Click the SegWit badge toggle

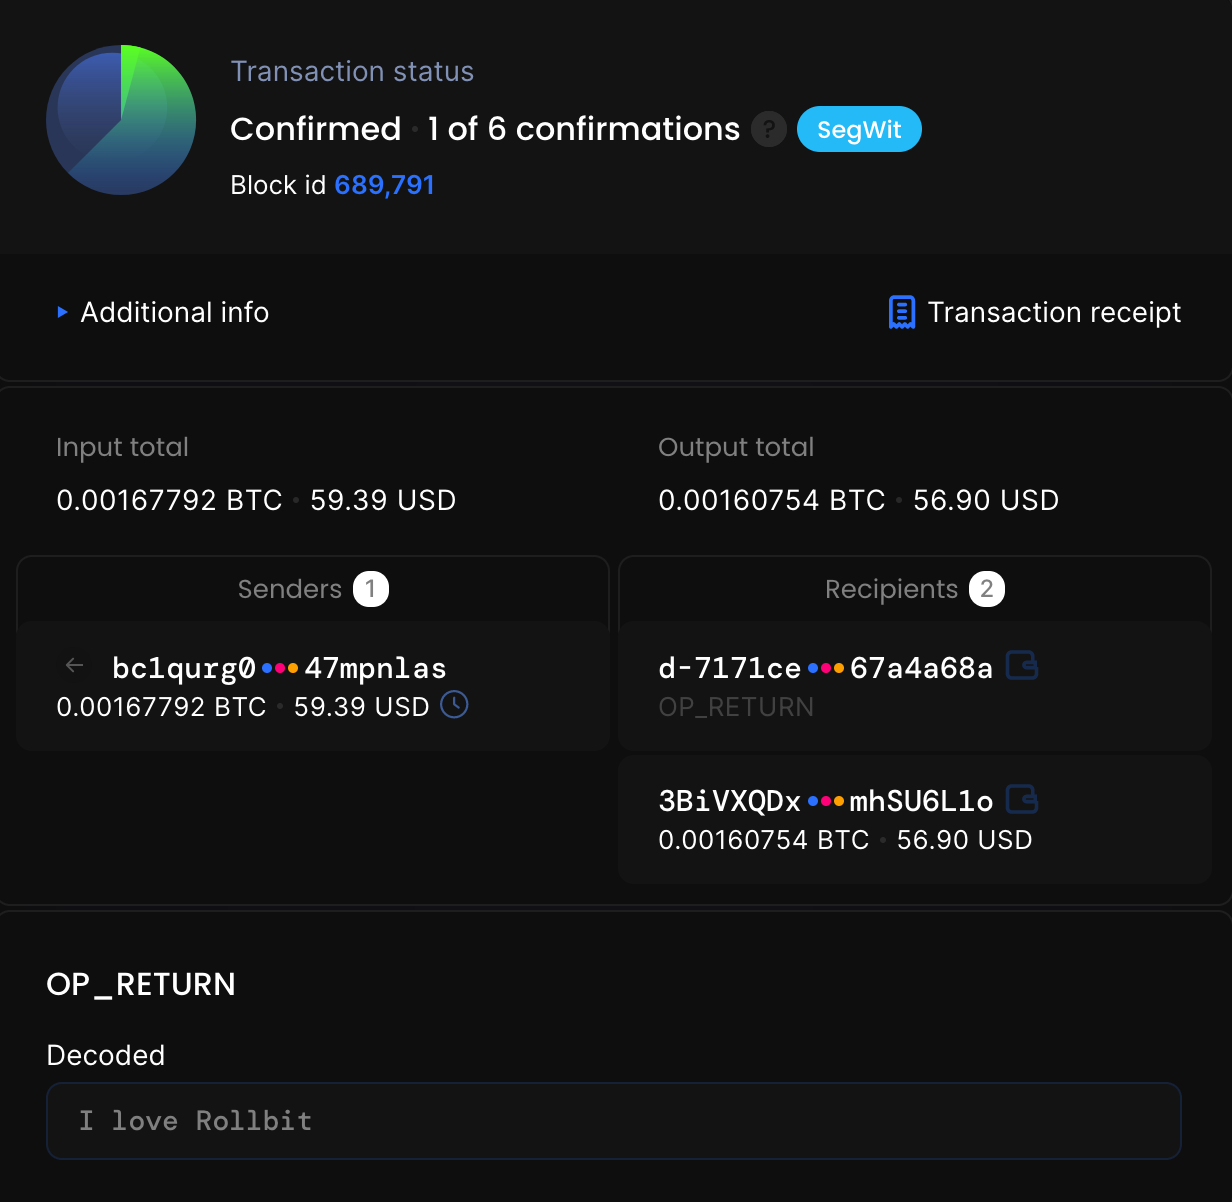click(859, 129)
